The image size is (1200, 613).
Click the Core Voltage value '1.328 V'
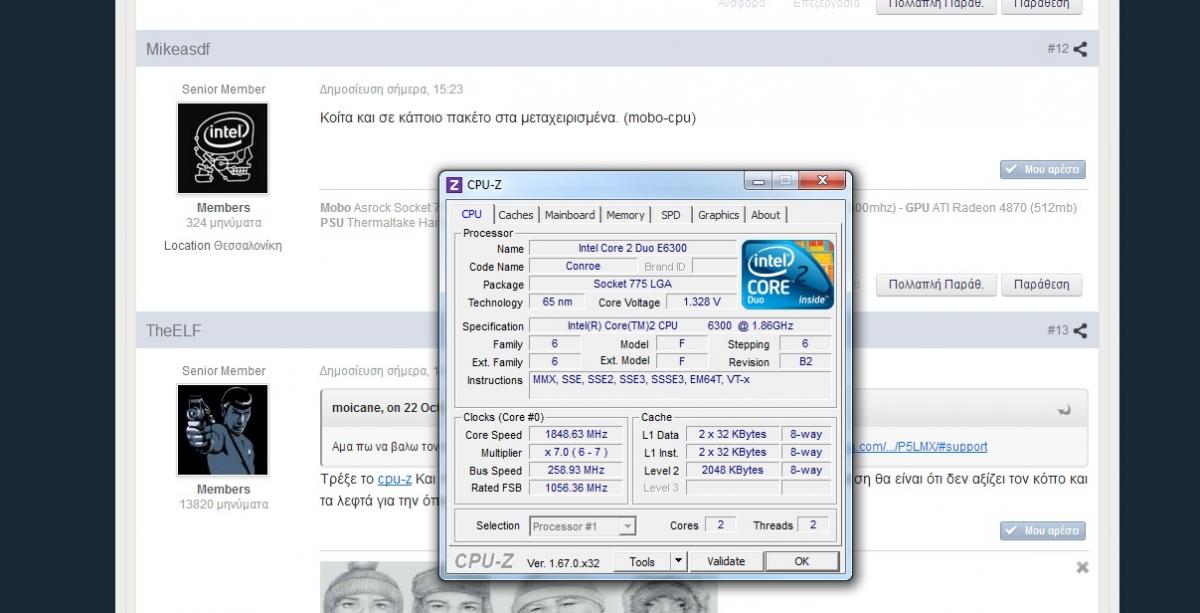coord(701,302)
